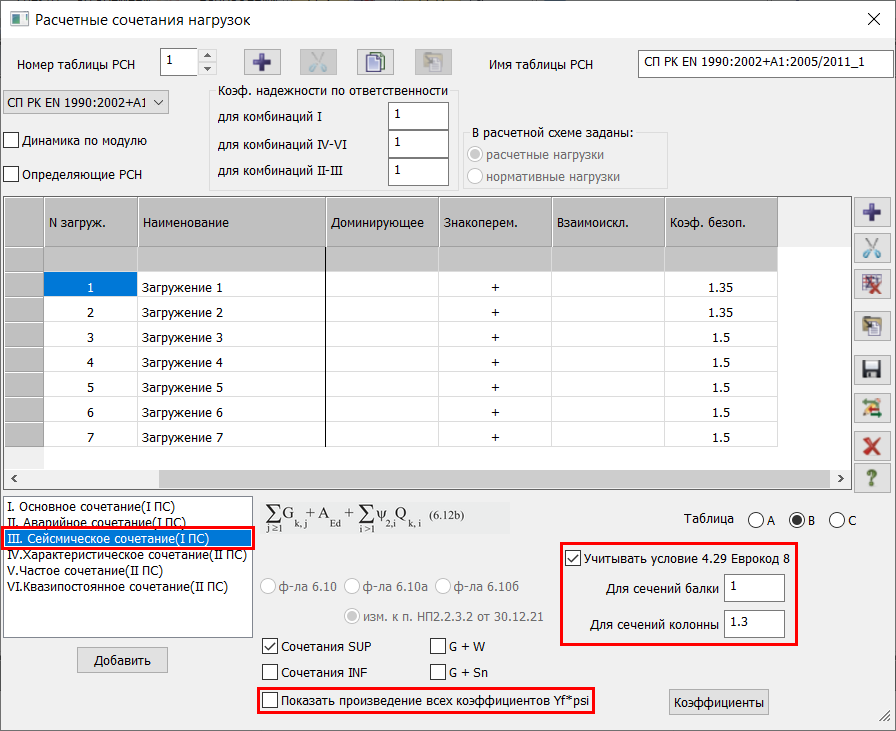
Task: Uncheck Учитывать условие 4.29 Еврокод 8
Action: [x=573, y=558]
